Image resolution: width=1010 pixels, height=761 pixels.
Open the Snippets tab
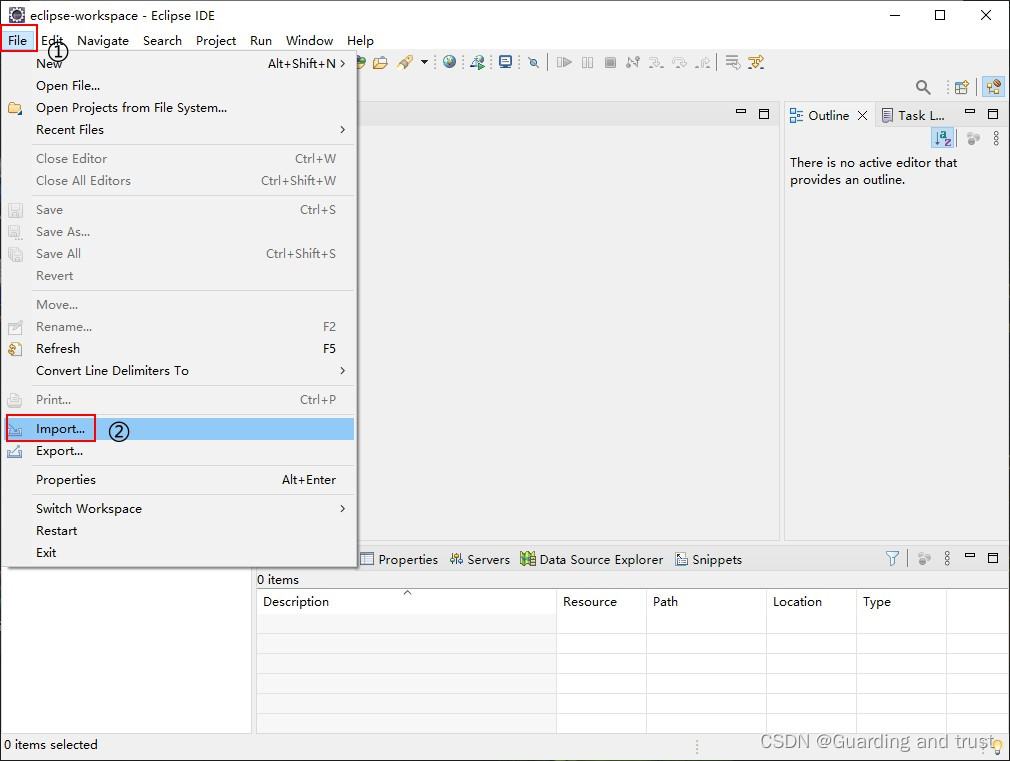click(x=709, y=559)
